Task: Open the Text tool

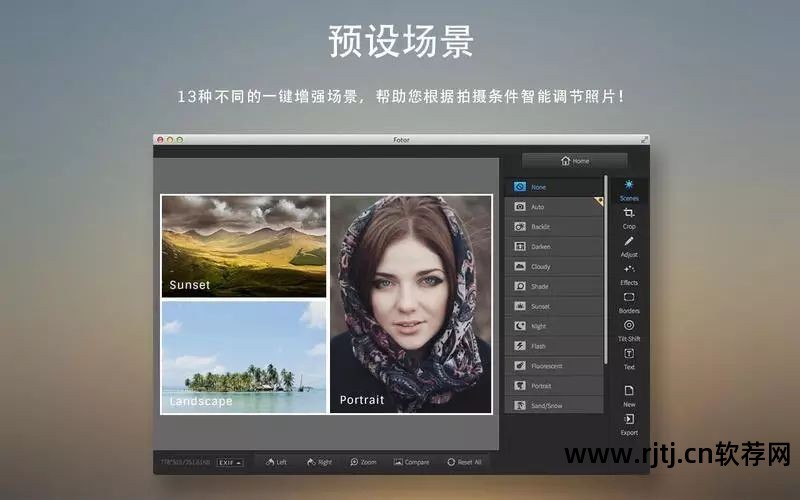Action: point(629,359)
